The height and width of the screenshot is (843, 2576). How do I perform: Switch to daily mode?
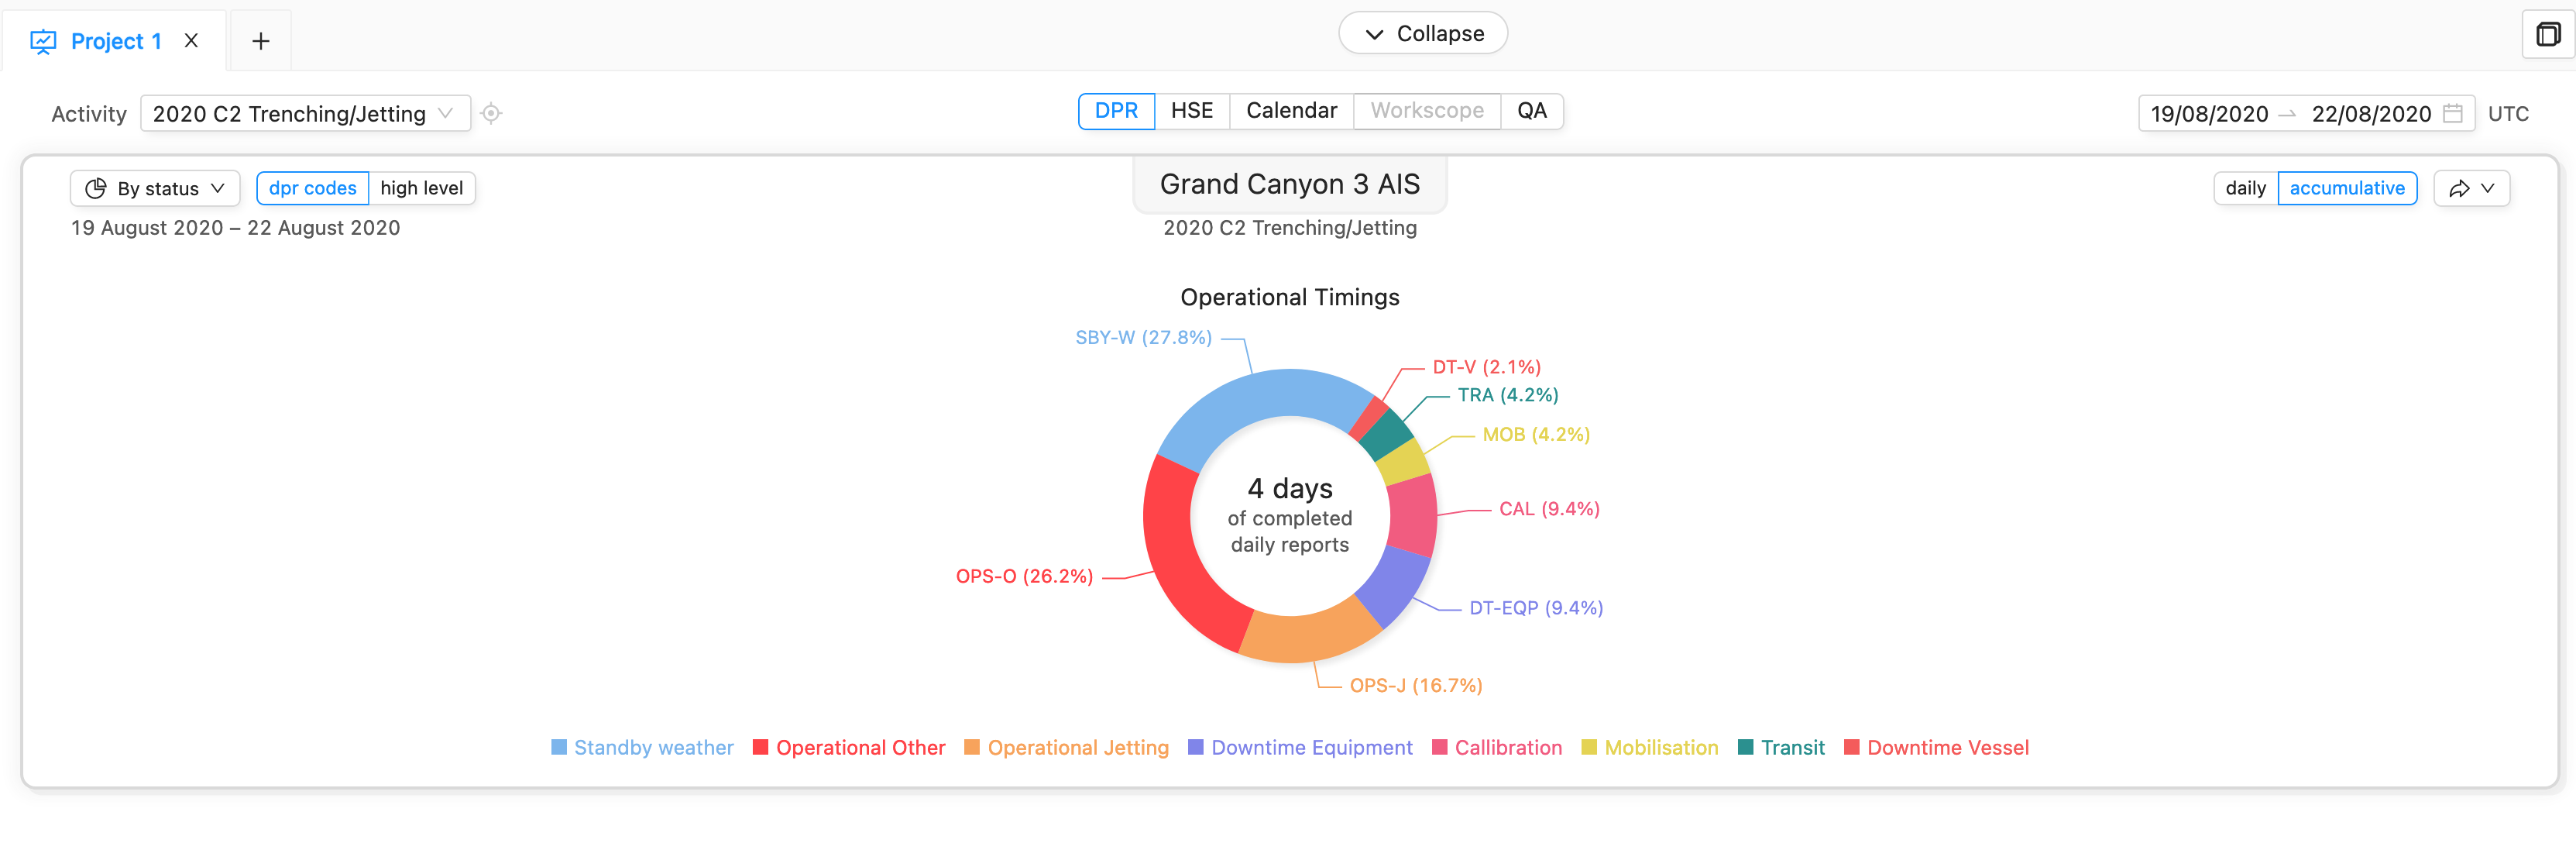tap(2245, 189)
